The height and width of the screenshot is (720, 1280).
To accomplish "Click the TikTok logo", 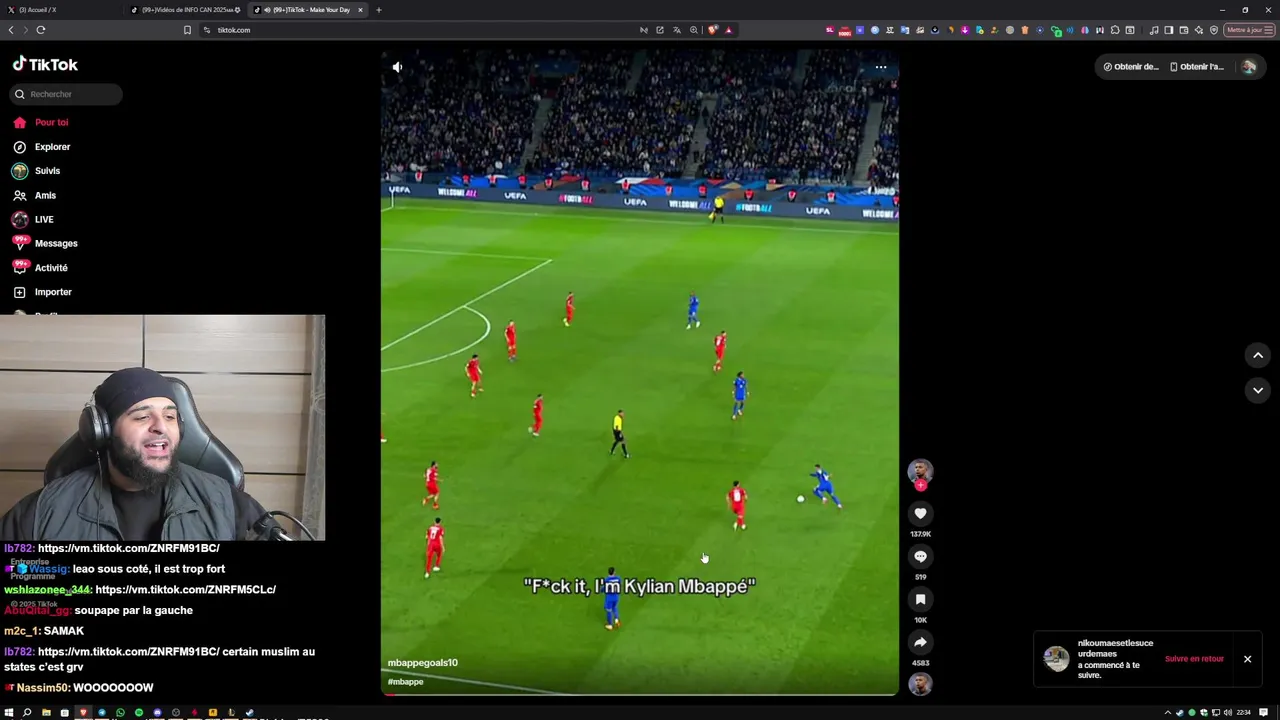I will coord(45,64).
